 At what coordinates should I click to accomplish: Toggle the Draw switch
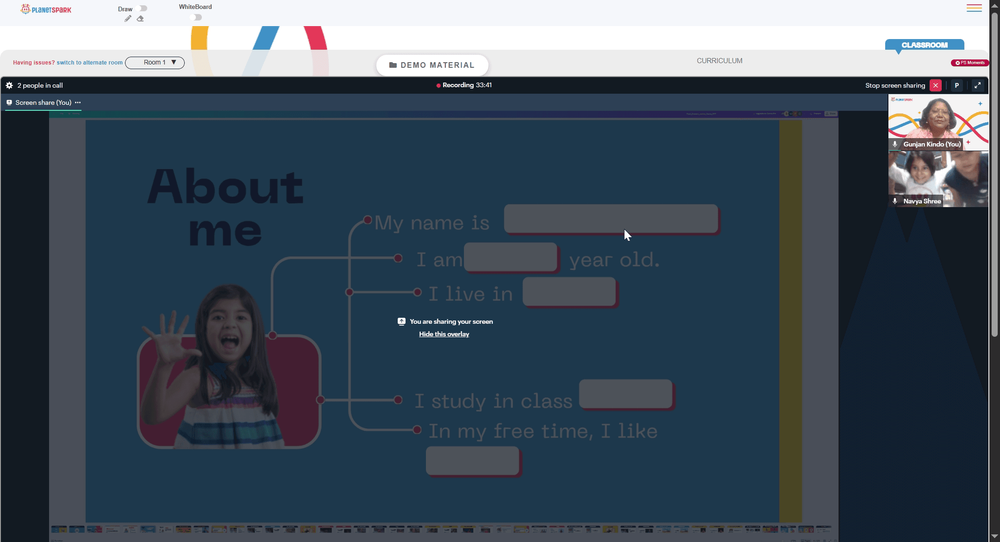(x=142, y=8)
